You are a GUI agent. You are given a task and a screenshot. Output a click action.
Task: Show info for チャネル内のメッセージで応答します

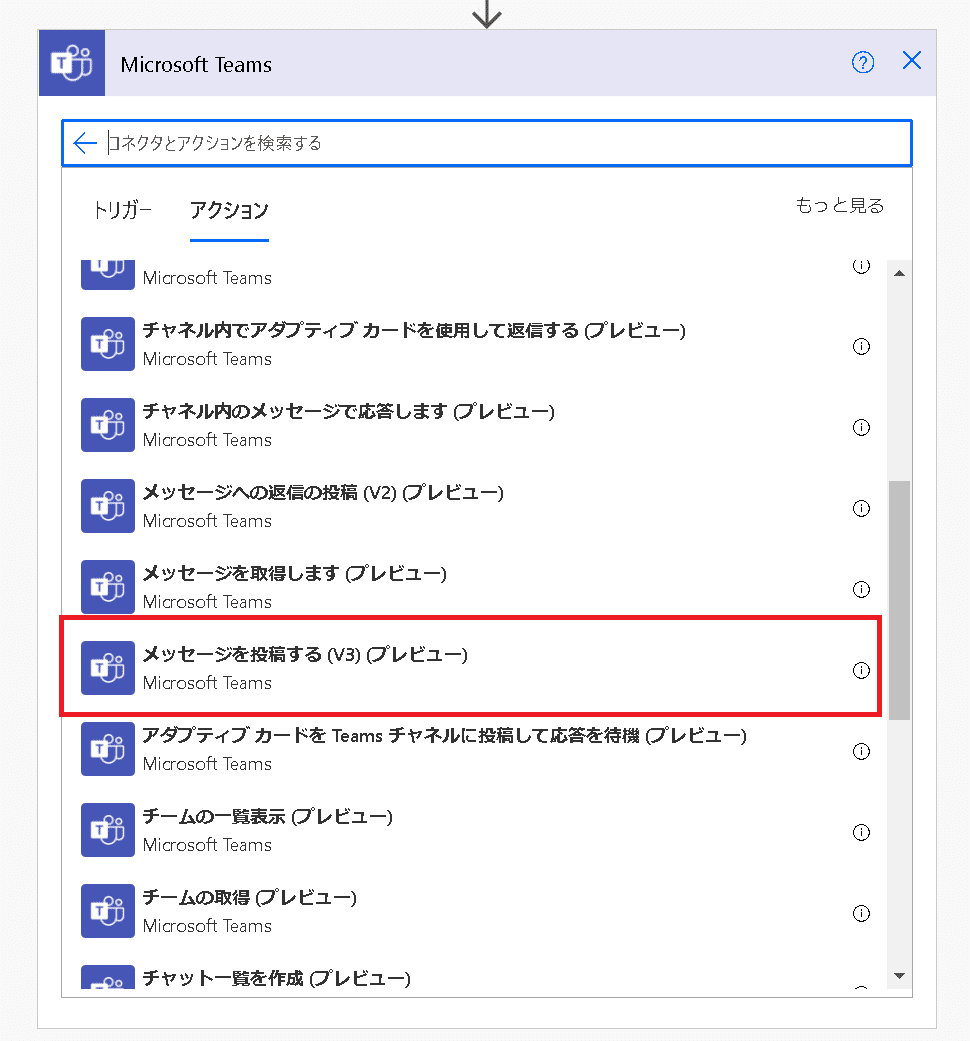(x=861, y=427)
